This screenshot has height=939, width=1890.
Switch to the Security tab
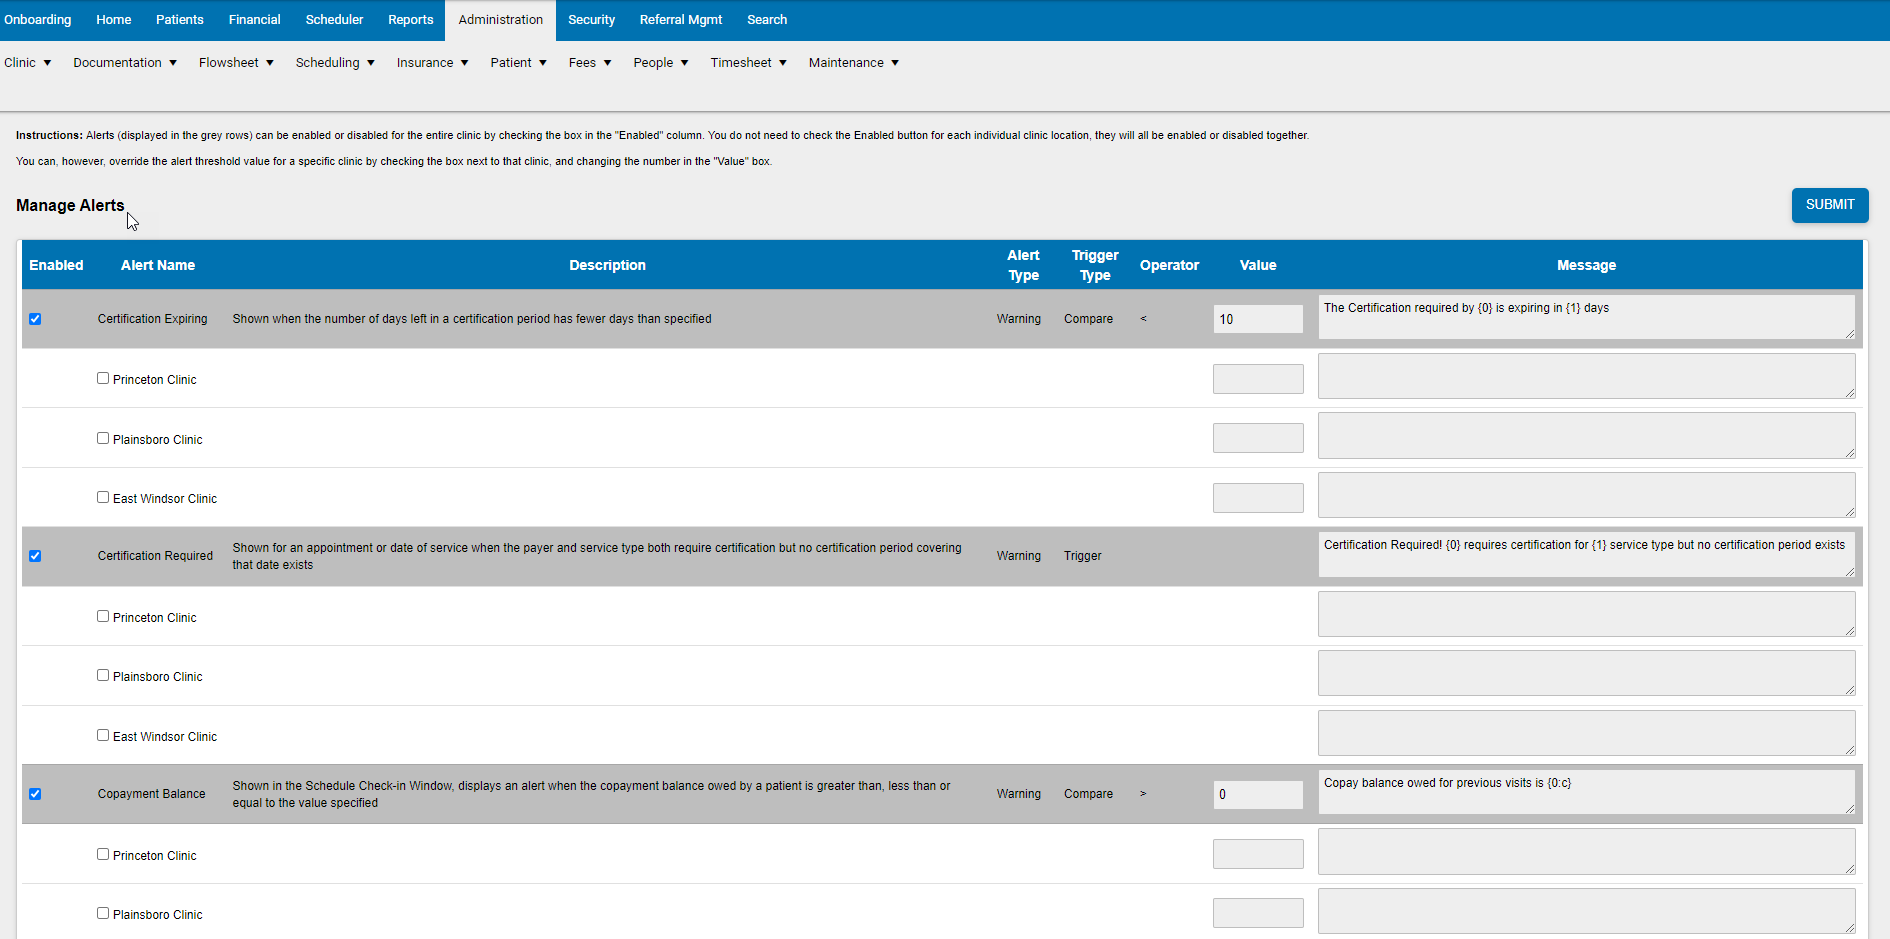[591, 19]
